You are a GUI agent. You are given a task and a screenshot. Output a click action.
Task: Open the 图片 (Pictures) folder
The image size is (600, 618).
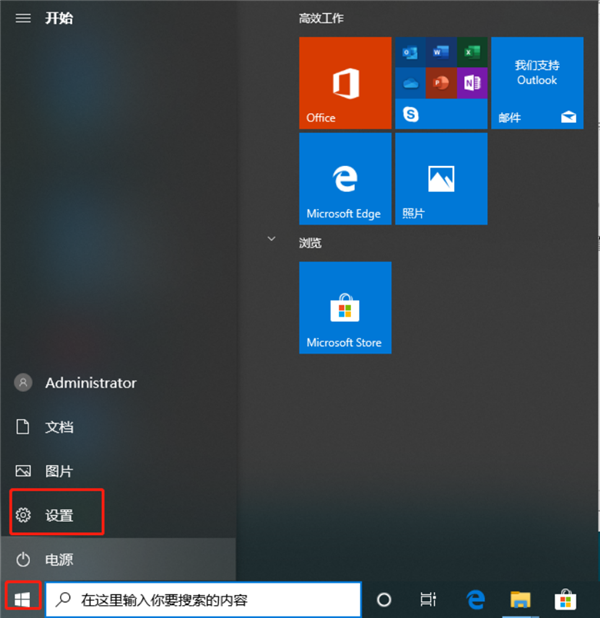click(x=59, y=471)
